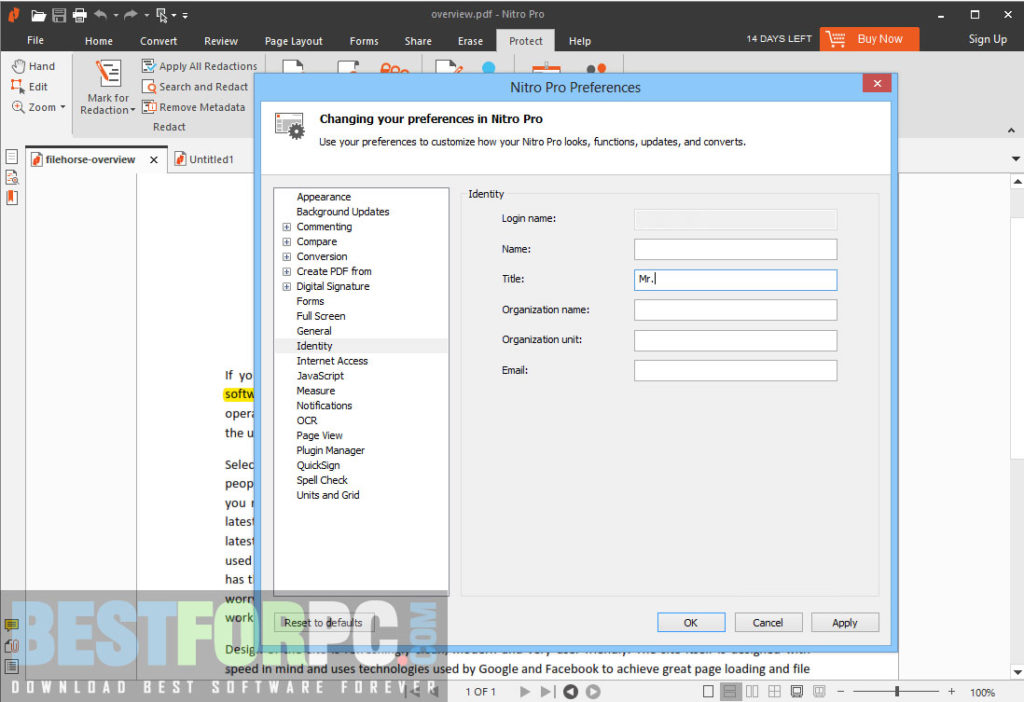Switch to the Home ribbon tab
This screenshot has width=1024, height=702.
[99, 40]
